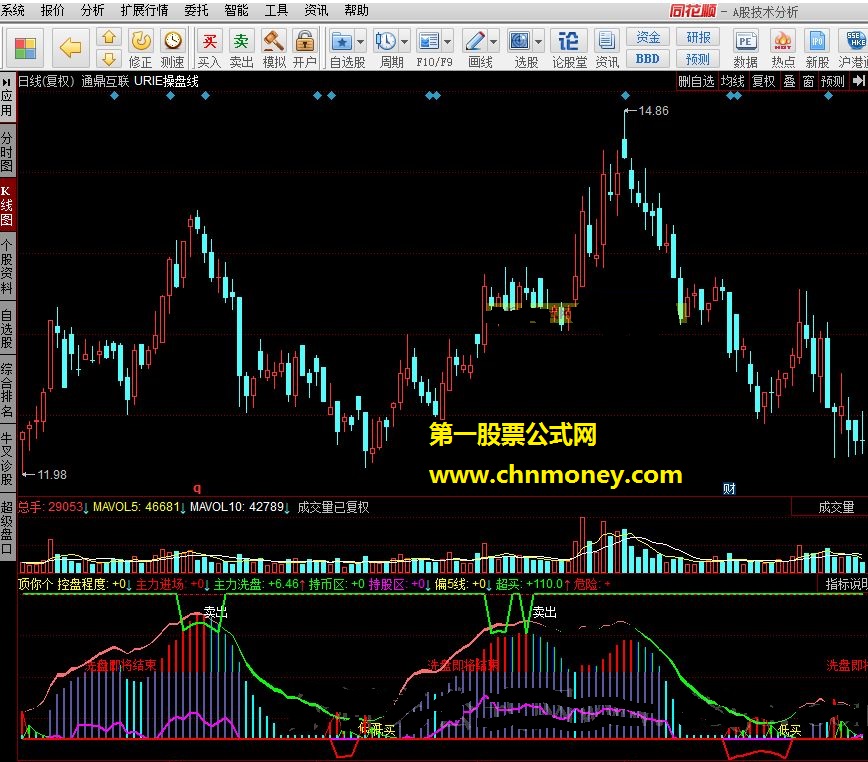Open the 委托 menu
868x762 pixels.
(x=196, y=10)
